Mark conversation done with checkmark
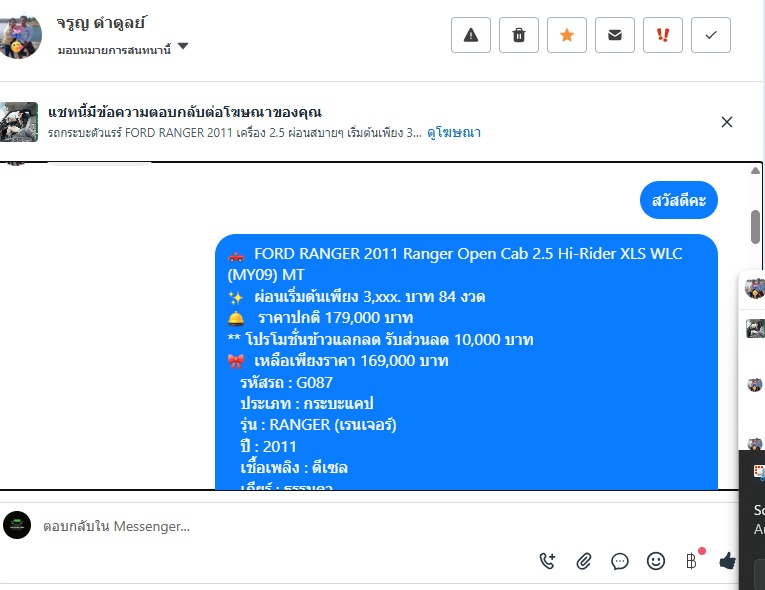Image resolution: width=765 pixels, height=590 pixels. pos(711,35)
